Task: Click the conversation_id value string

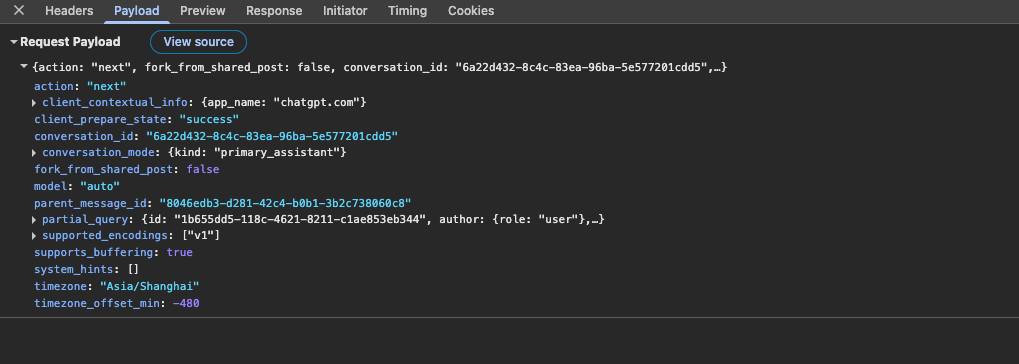Action: 272,136
